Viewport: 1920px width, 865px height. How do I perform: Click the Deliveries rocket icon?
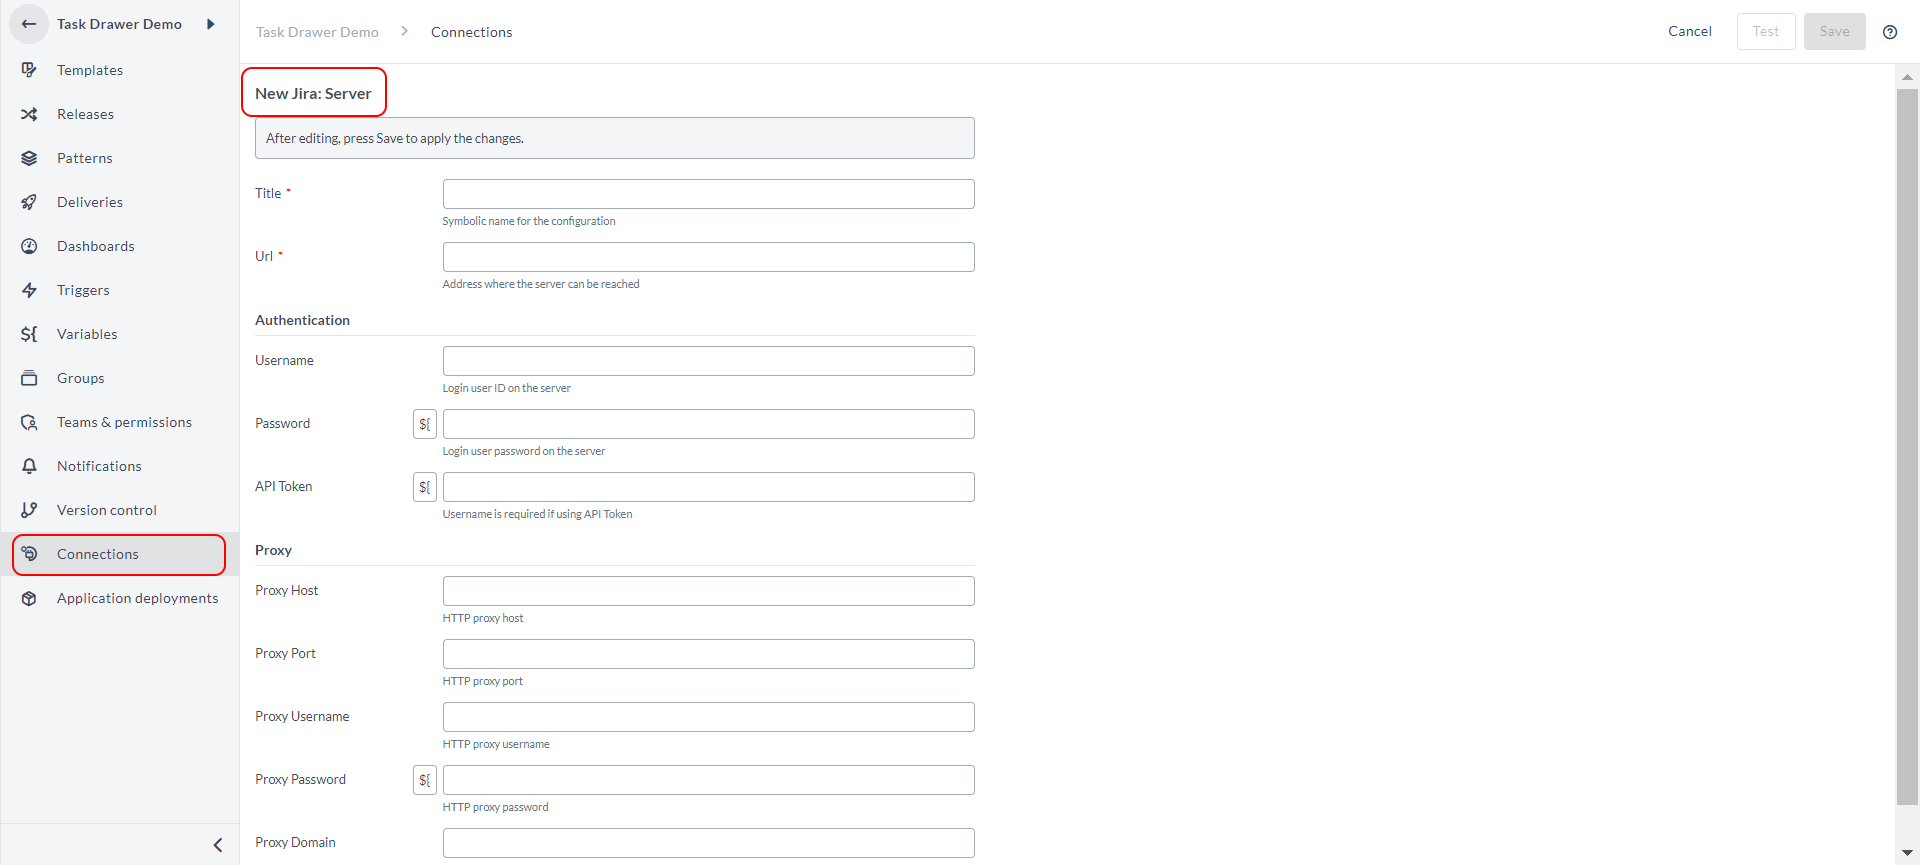29,202
